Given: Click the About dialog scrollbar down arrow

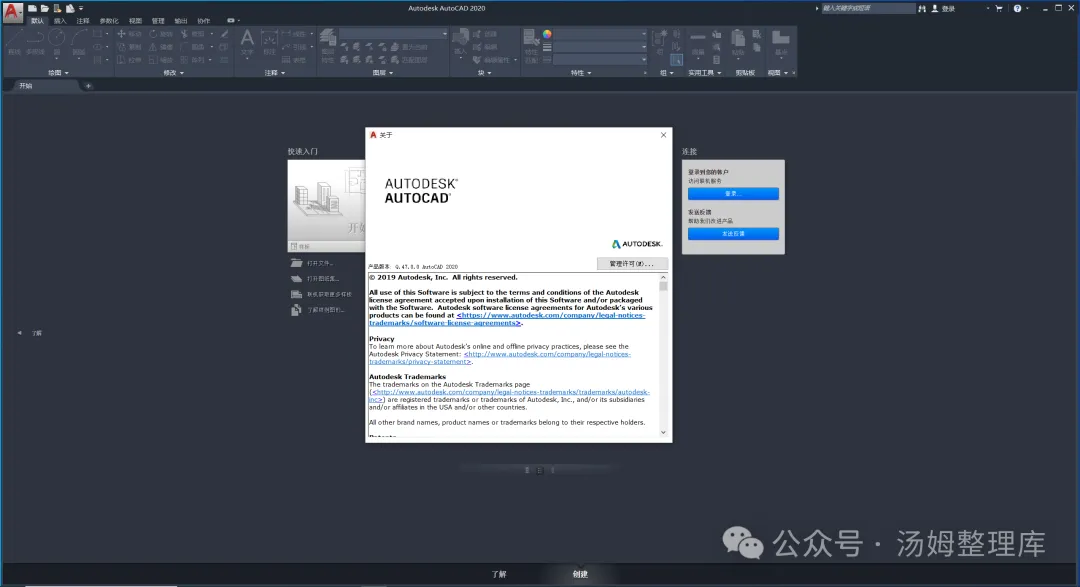Looking at the screenshot, I should click(x=663, y=433).
